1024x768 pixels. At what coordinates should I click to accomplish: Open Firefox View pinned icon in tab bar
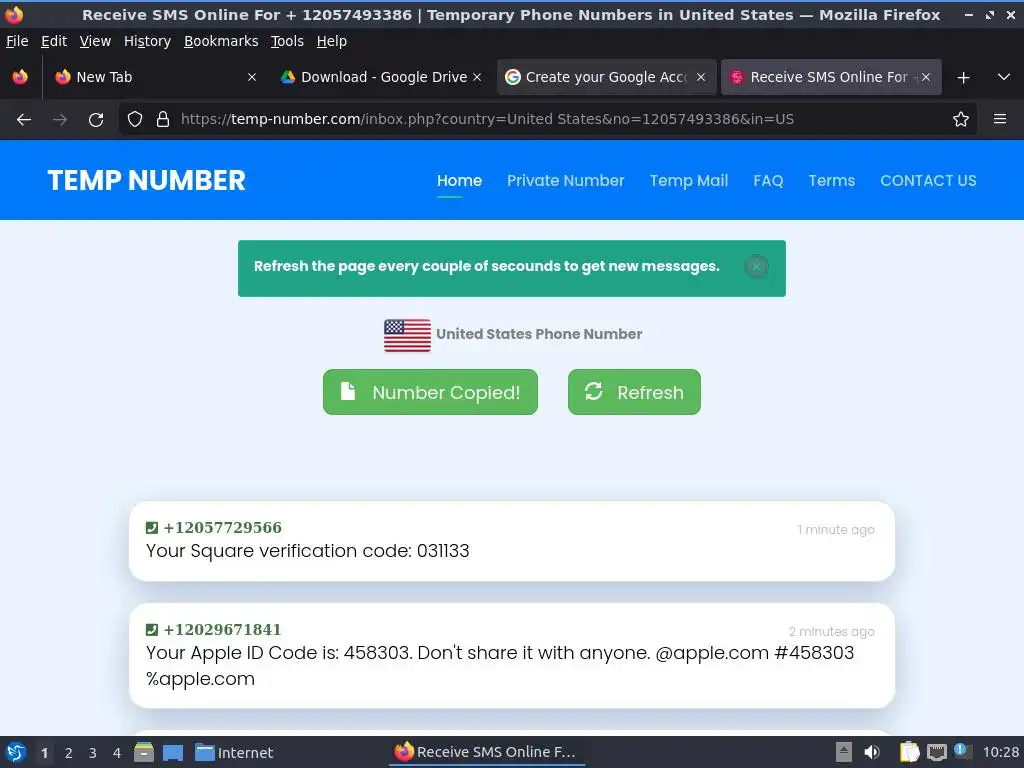click(20, 77)
